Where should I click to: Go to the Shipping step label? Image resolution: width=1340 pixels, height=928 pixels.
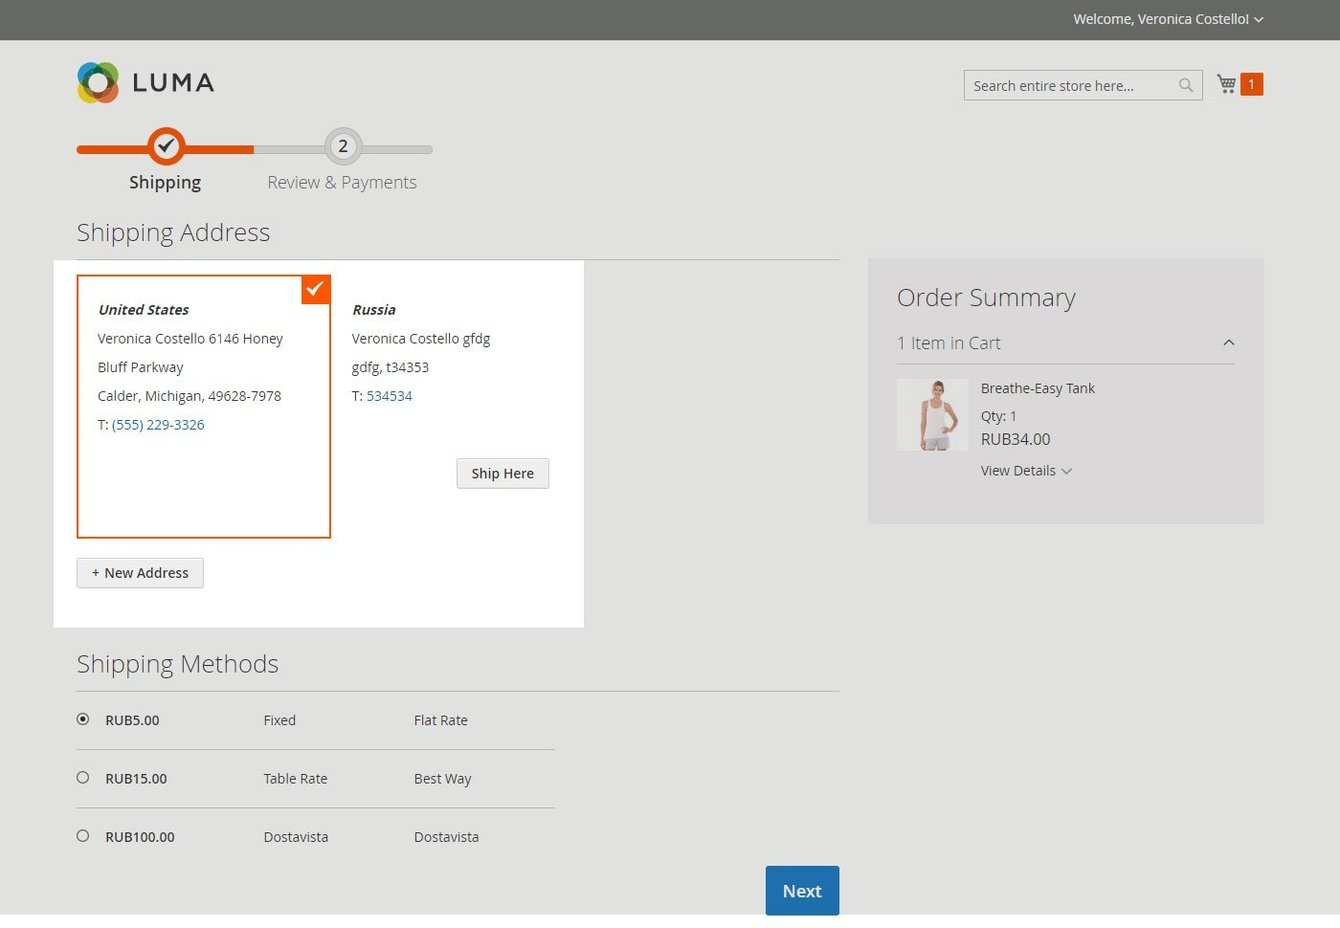click(165, 182)
